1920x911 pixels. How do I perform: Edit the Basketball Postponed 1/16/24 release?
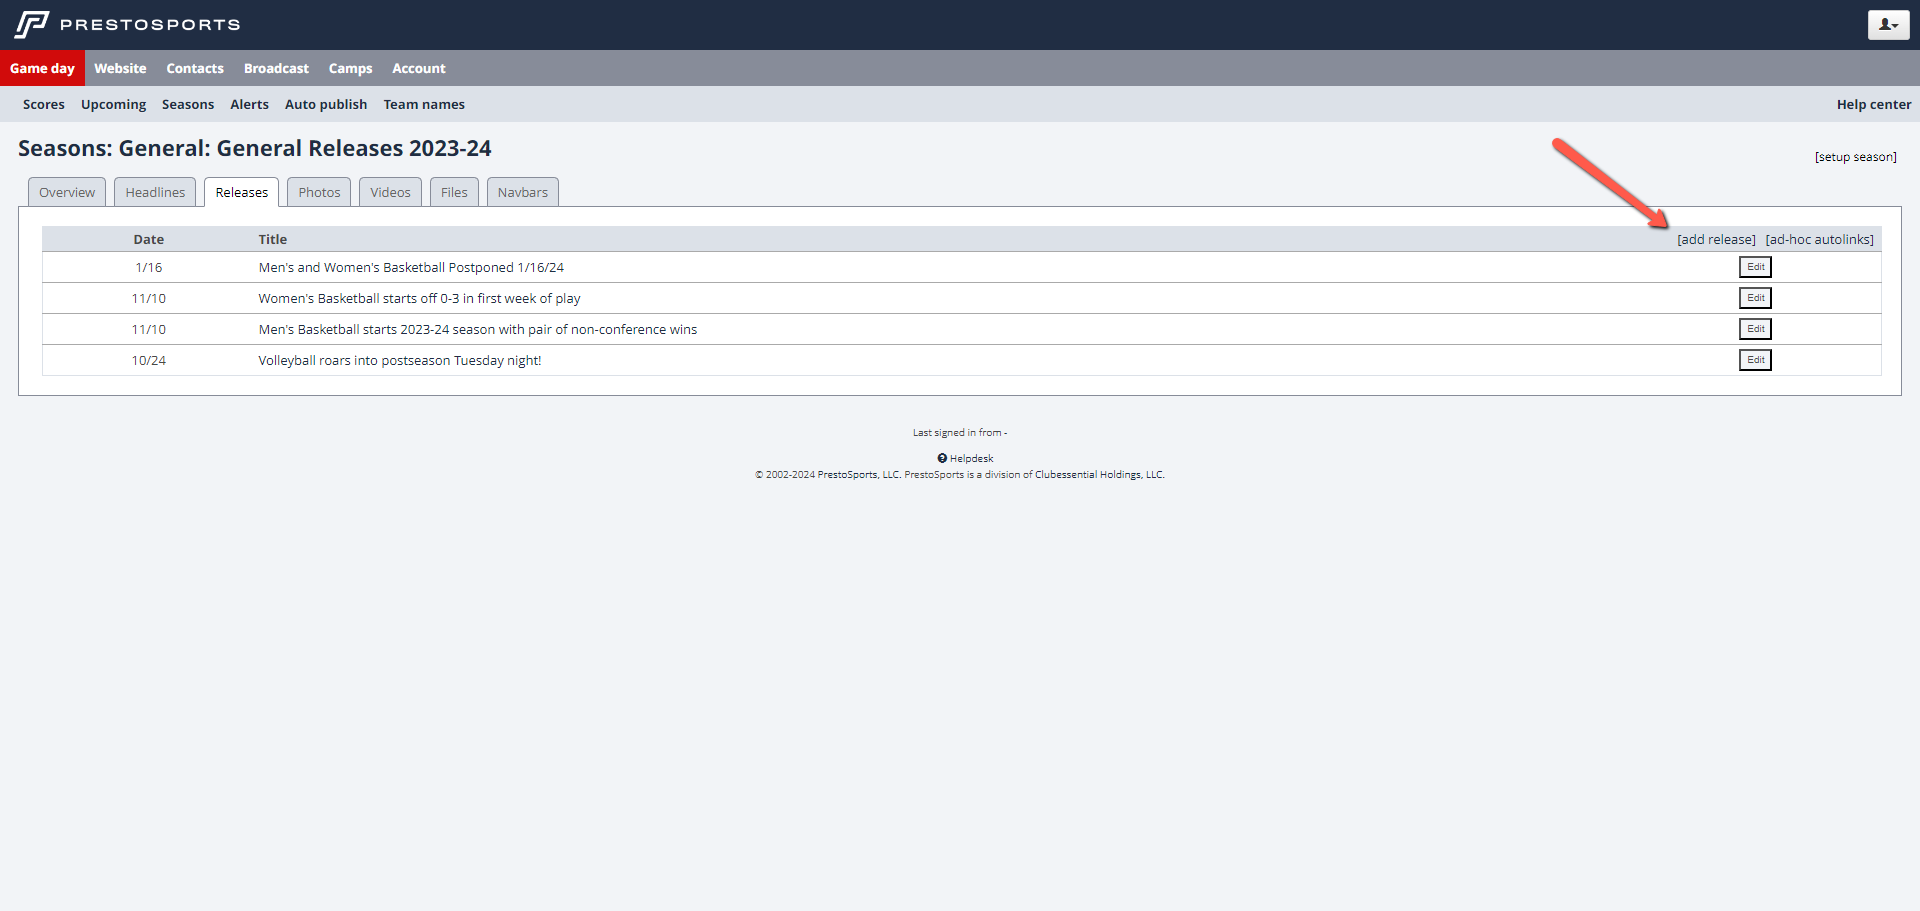pyautogui.click(x=1755, y=267)
